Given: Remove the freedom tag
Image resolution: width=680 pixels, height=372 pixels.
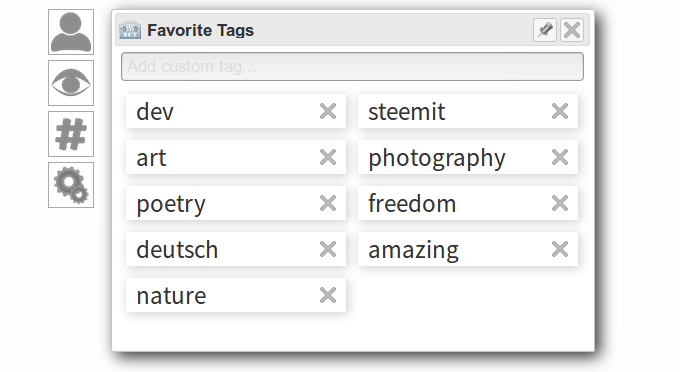Looking at the screenshot, I should tap(560, 203).
